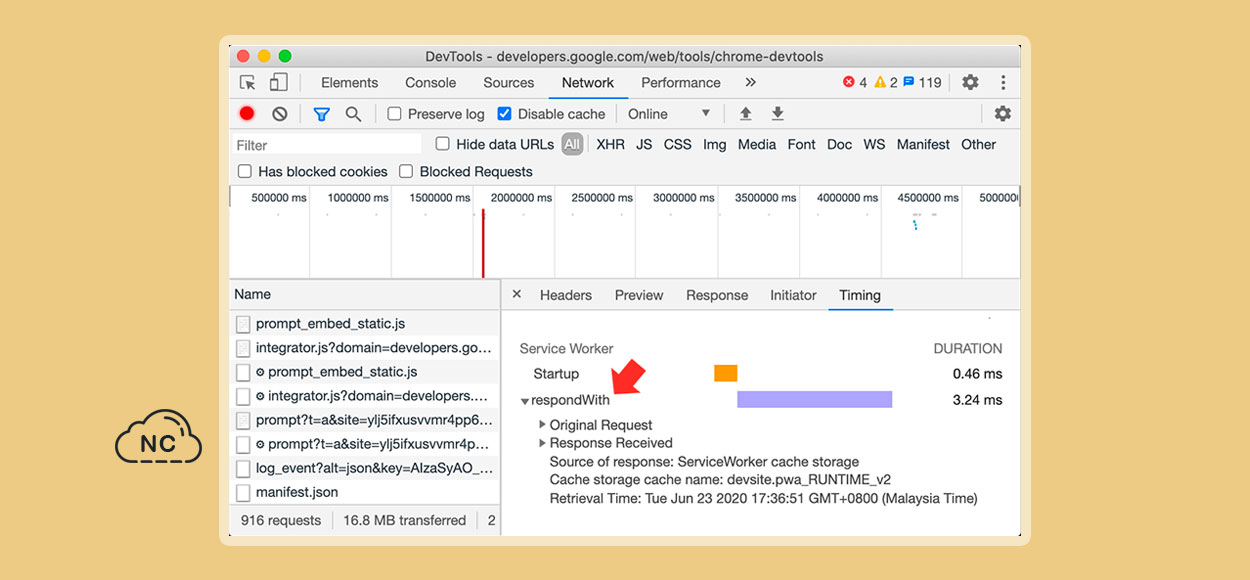Click the orange Startup timing bar

click(x=725, y=373)
